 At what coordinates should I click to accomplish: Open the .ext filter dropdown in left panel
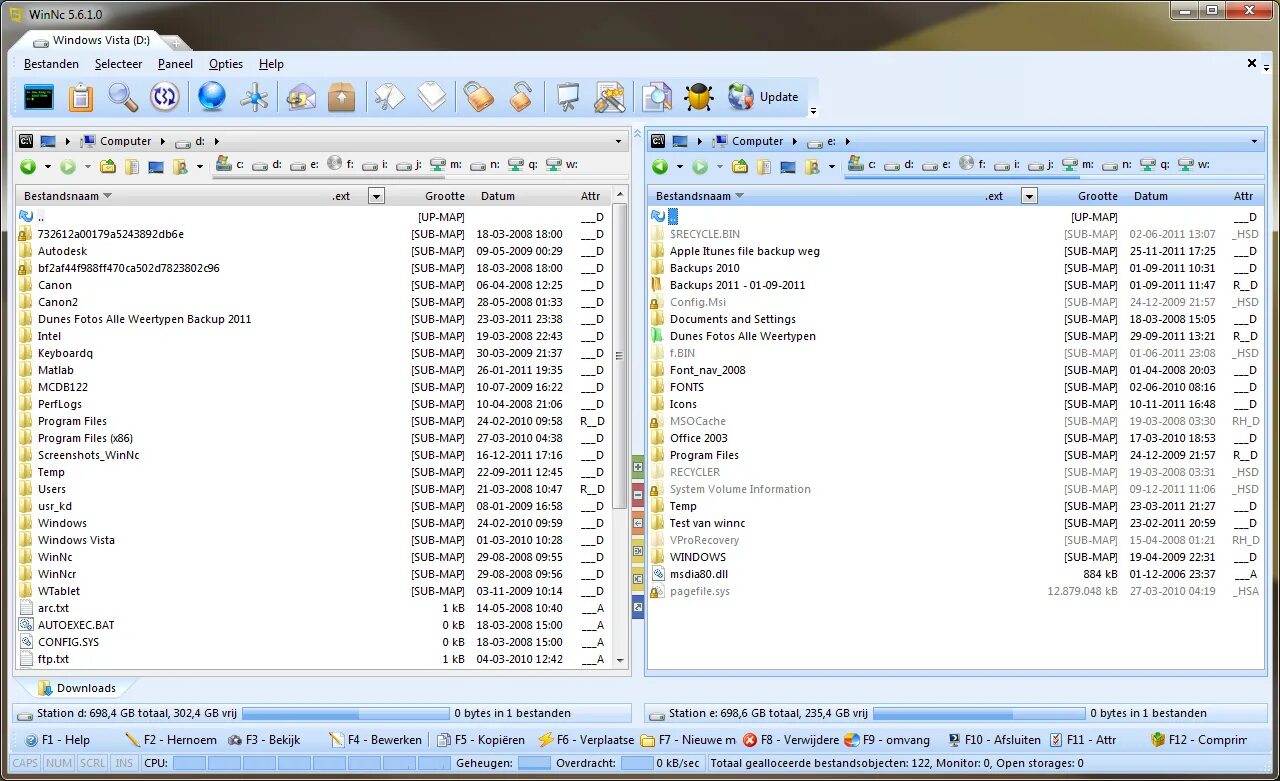[376, 196]
